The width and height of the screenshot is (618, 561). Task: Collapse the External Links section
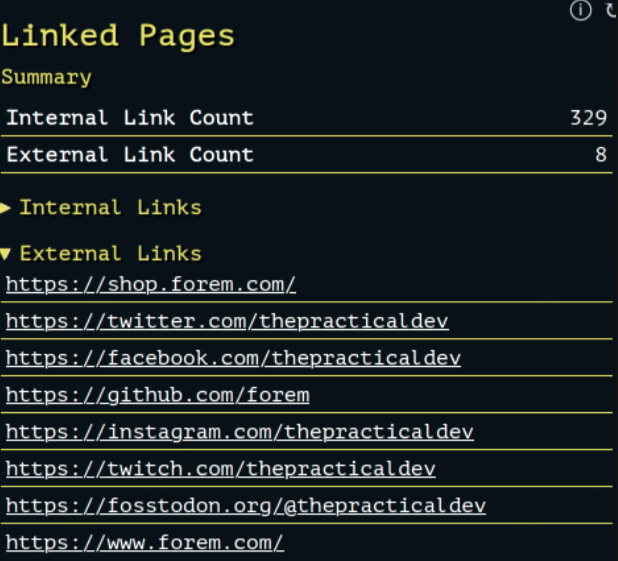(101, 253)
